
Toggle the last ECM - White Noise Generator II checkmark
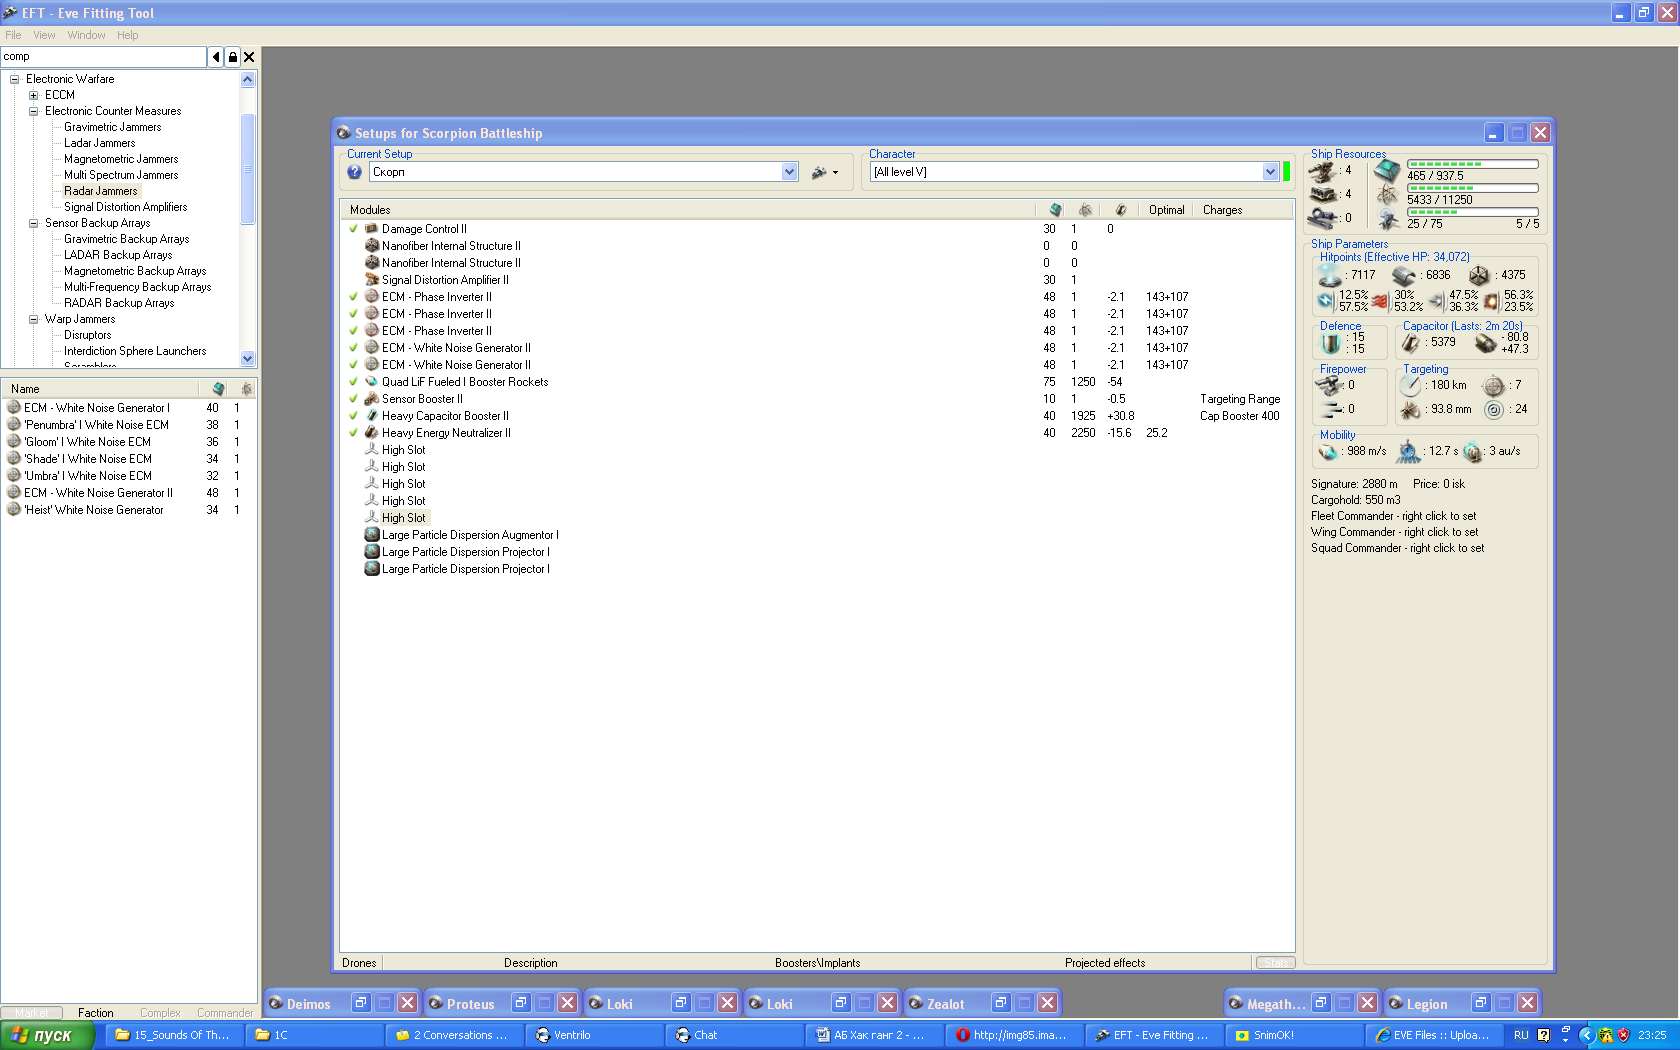point(353,365)
